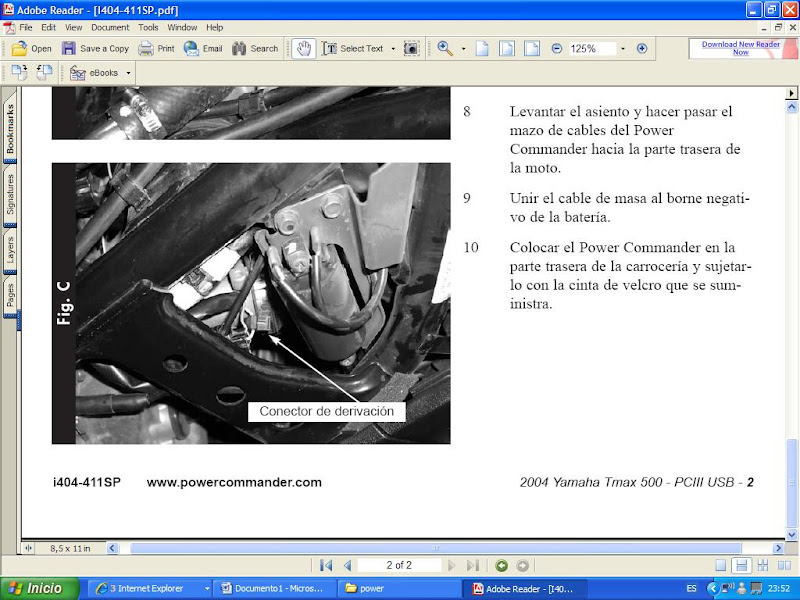Rotate page clockwise icon

coord(19,72)
